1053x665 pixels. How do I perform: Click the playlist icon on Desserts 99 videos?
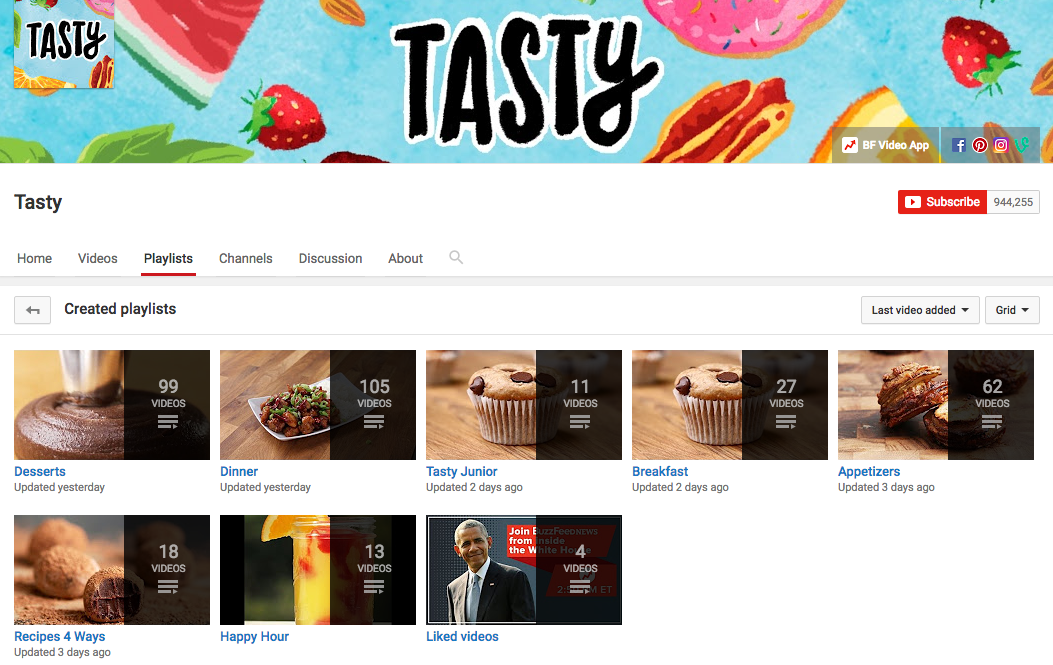(168, 422)
